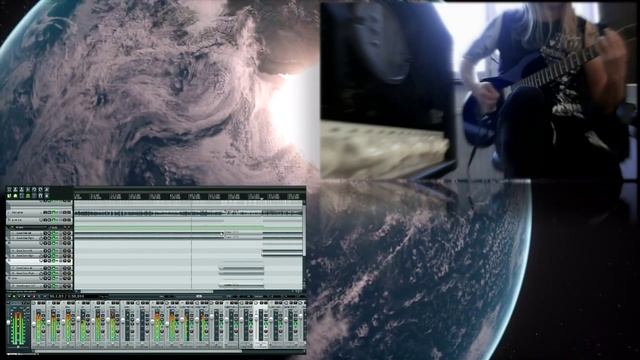Toggle snap toolbar icon
Viewport: 640px width, 360px height.
pyautogui.click(x=40, y=196)
